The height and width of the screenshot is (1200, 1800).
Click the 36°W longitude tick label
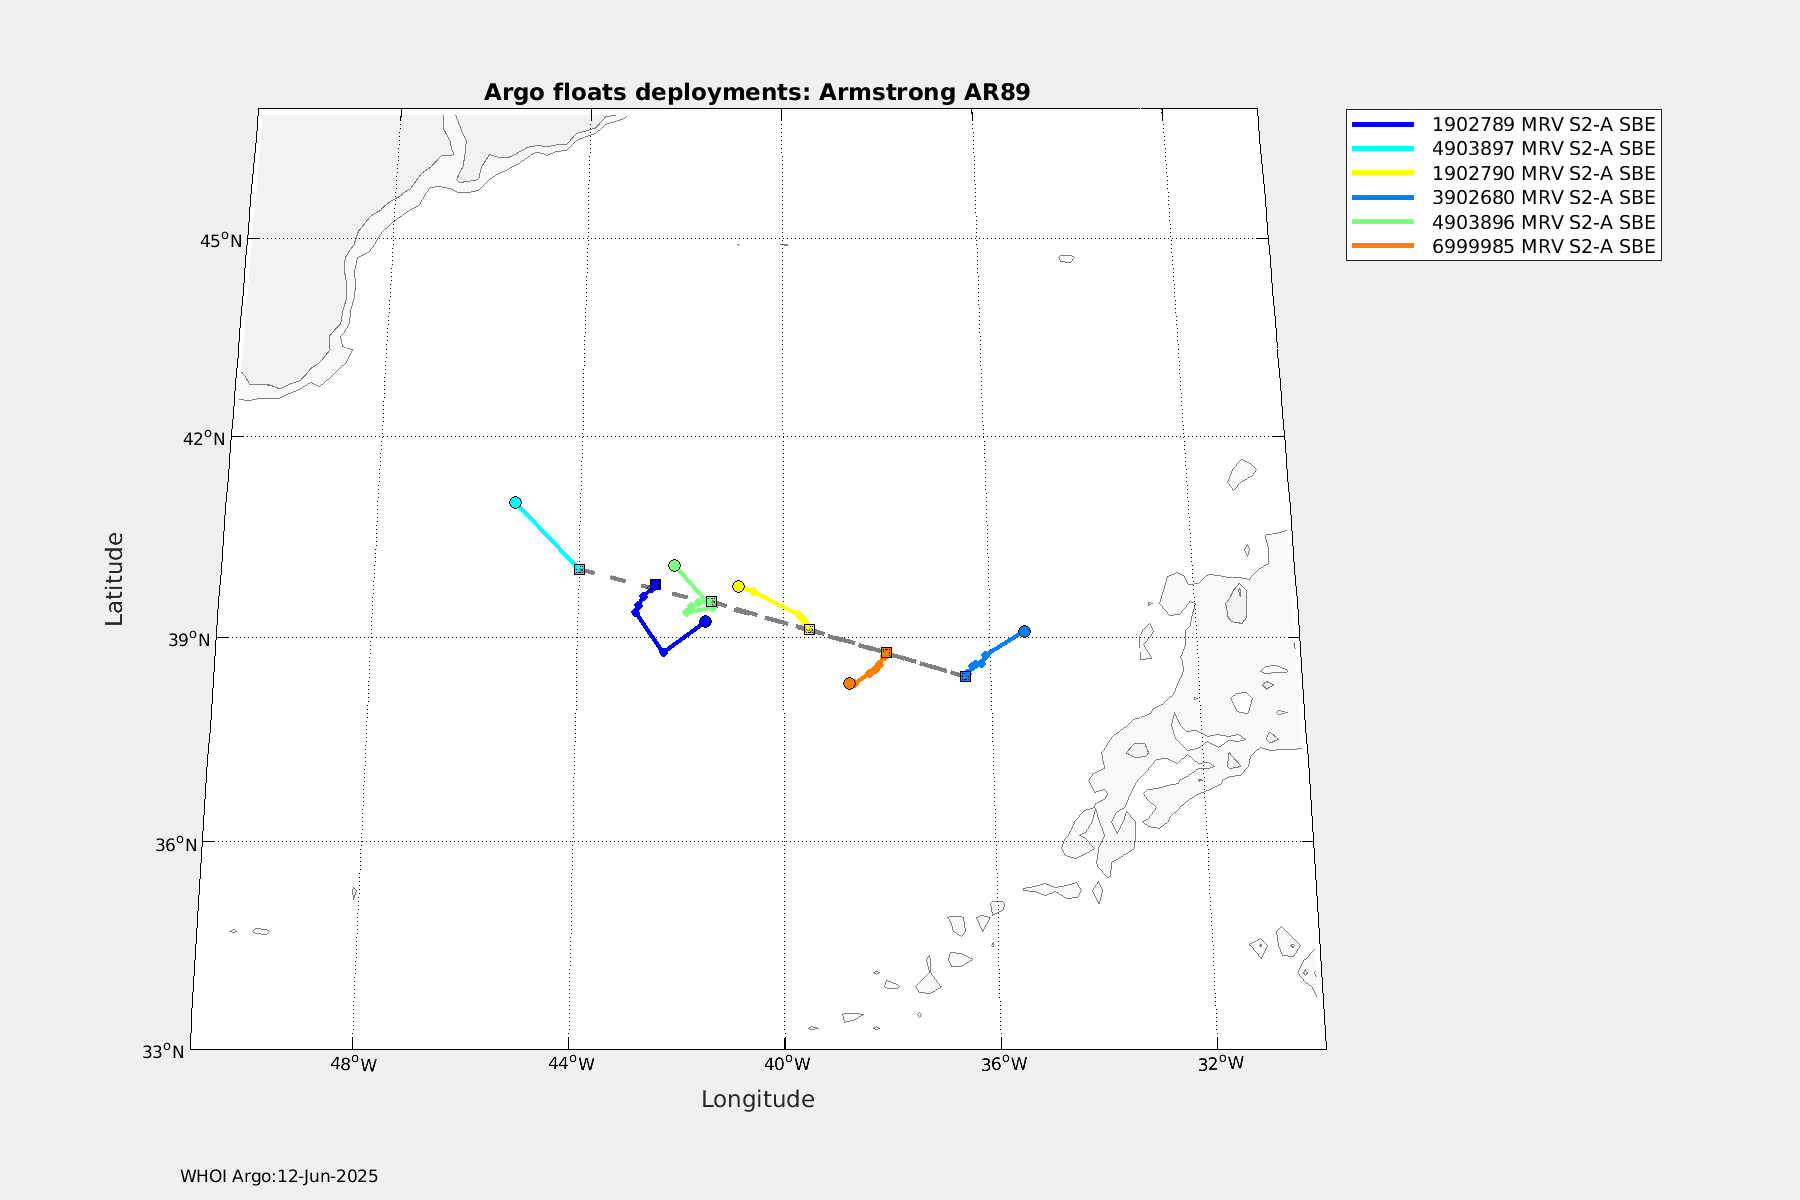[1004, 1064]
